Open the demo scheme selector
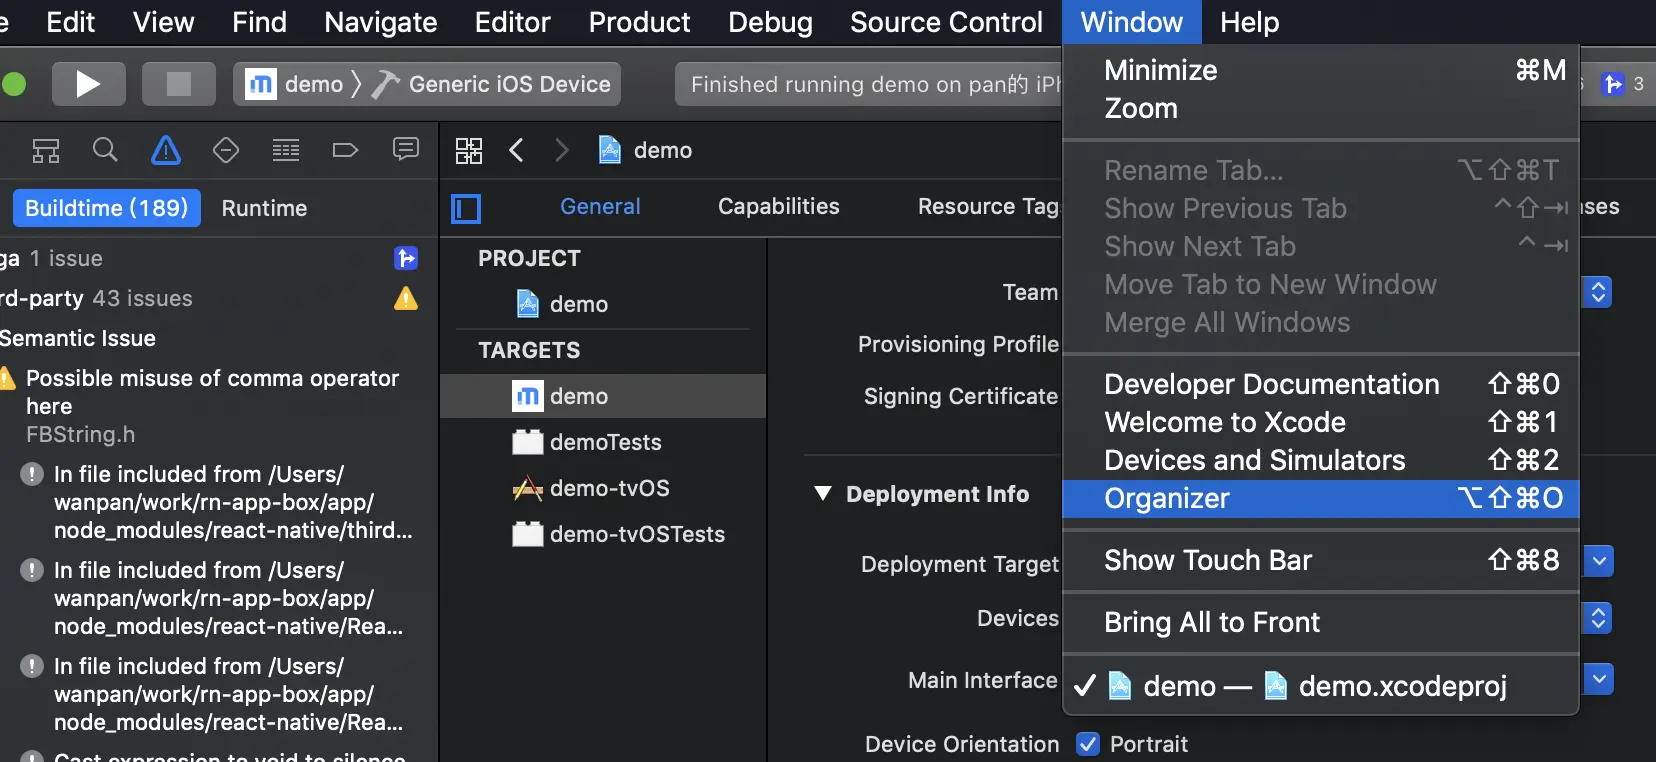This screenshot has width=1656, height=762. (x=296, y=84)
